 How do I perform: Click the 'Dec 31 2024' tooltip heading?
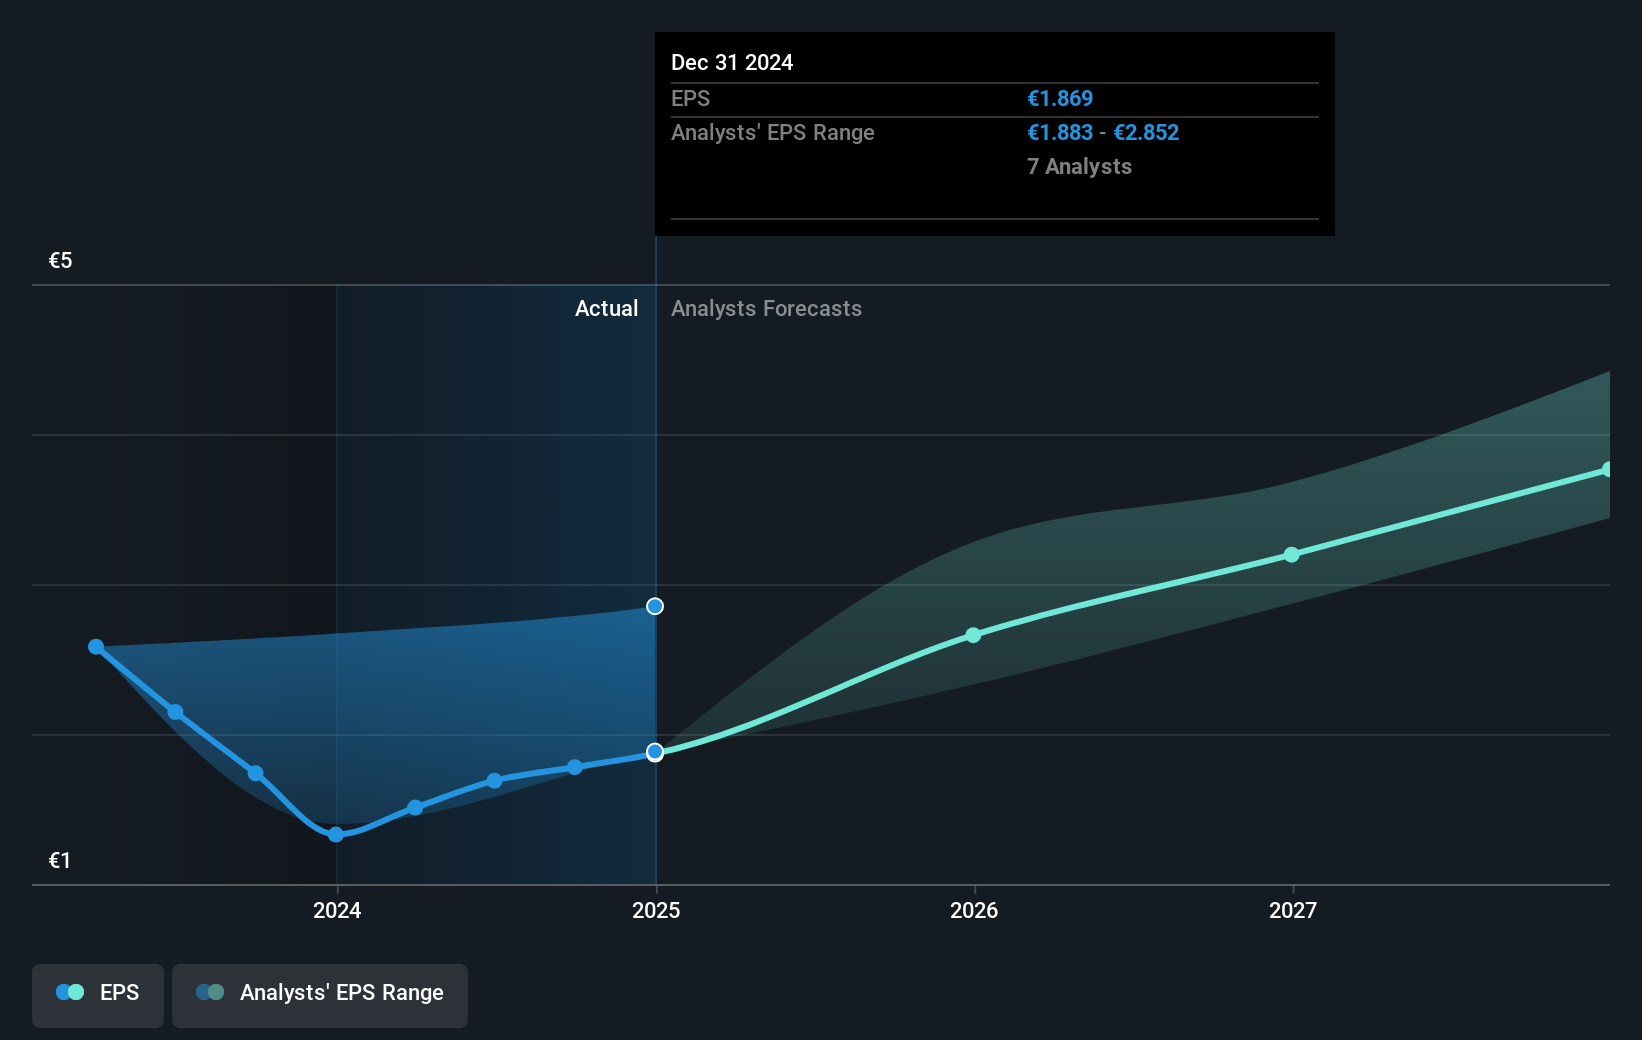click(x=732, y=63)
